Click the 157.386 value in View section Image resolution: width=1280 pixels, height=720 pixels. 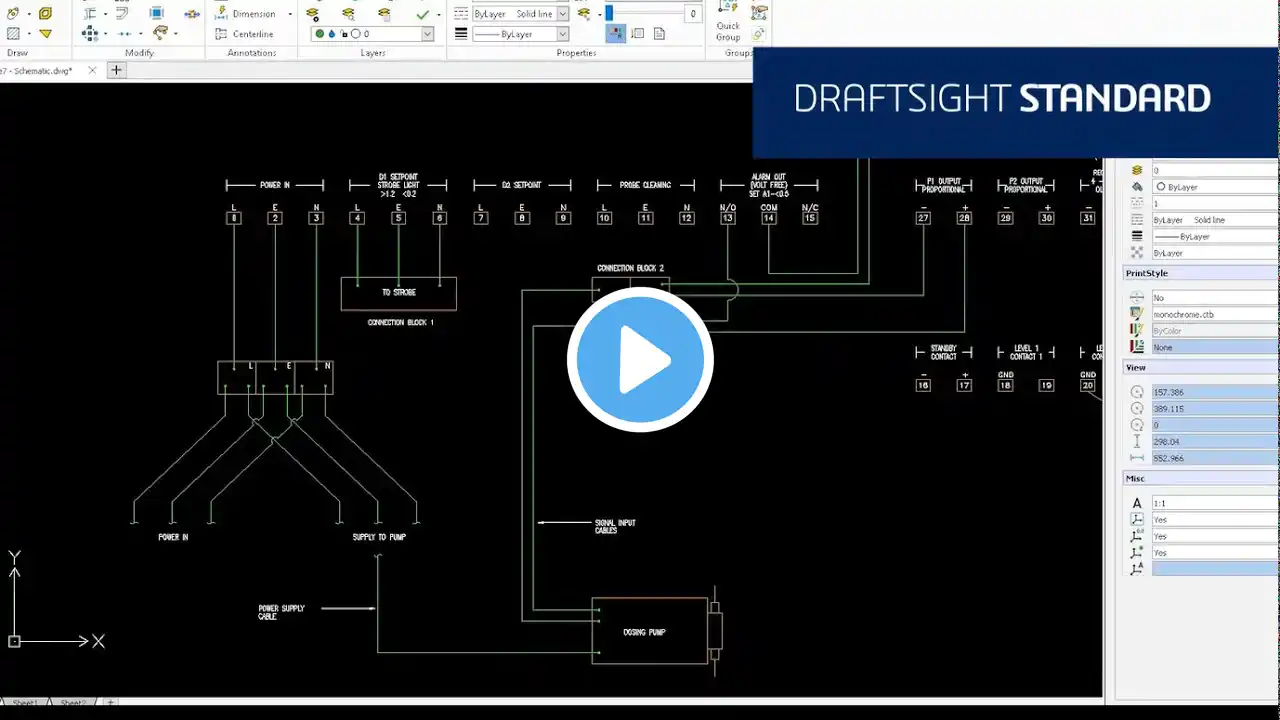point(1215,392)
